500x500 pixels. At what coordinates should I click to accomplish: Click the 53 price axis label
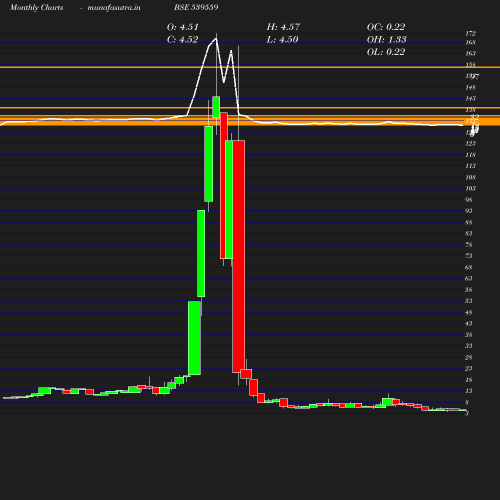tap(469, 301)
